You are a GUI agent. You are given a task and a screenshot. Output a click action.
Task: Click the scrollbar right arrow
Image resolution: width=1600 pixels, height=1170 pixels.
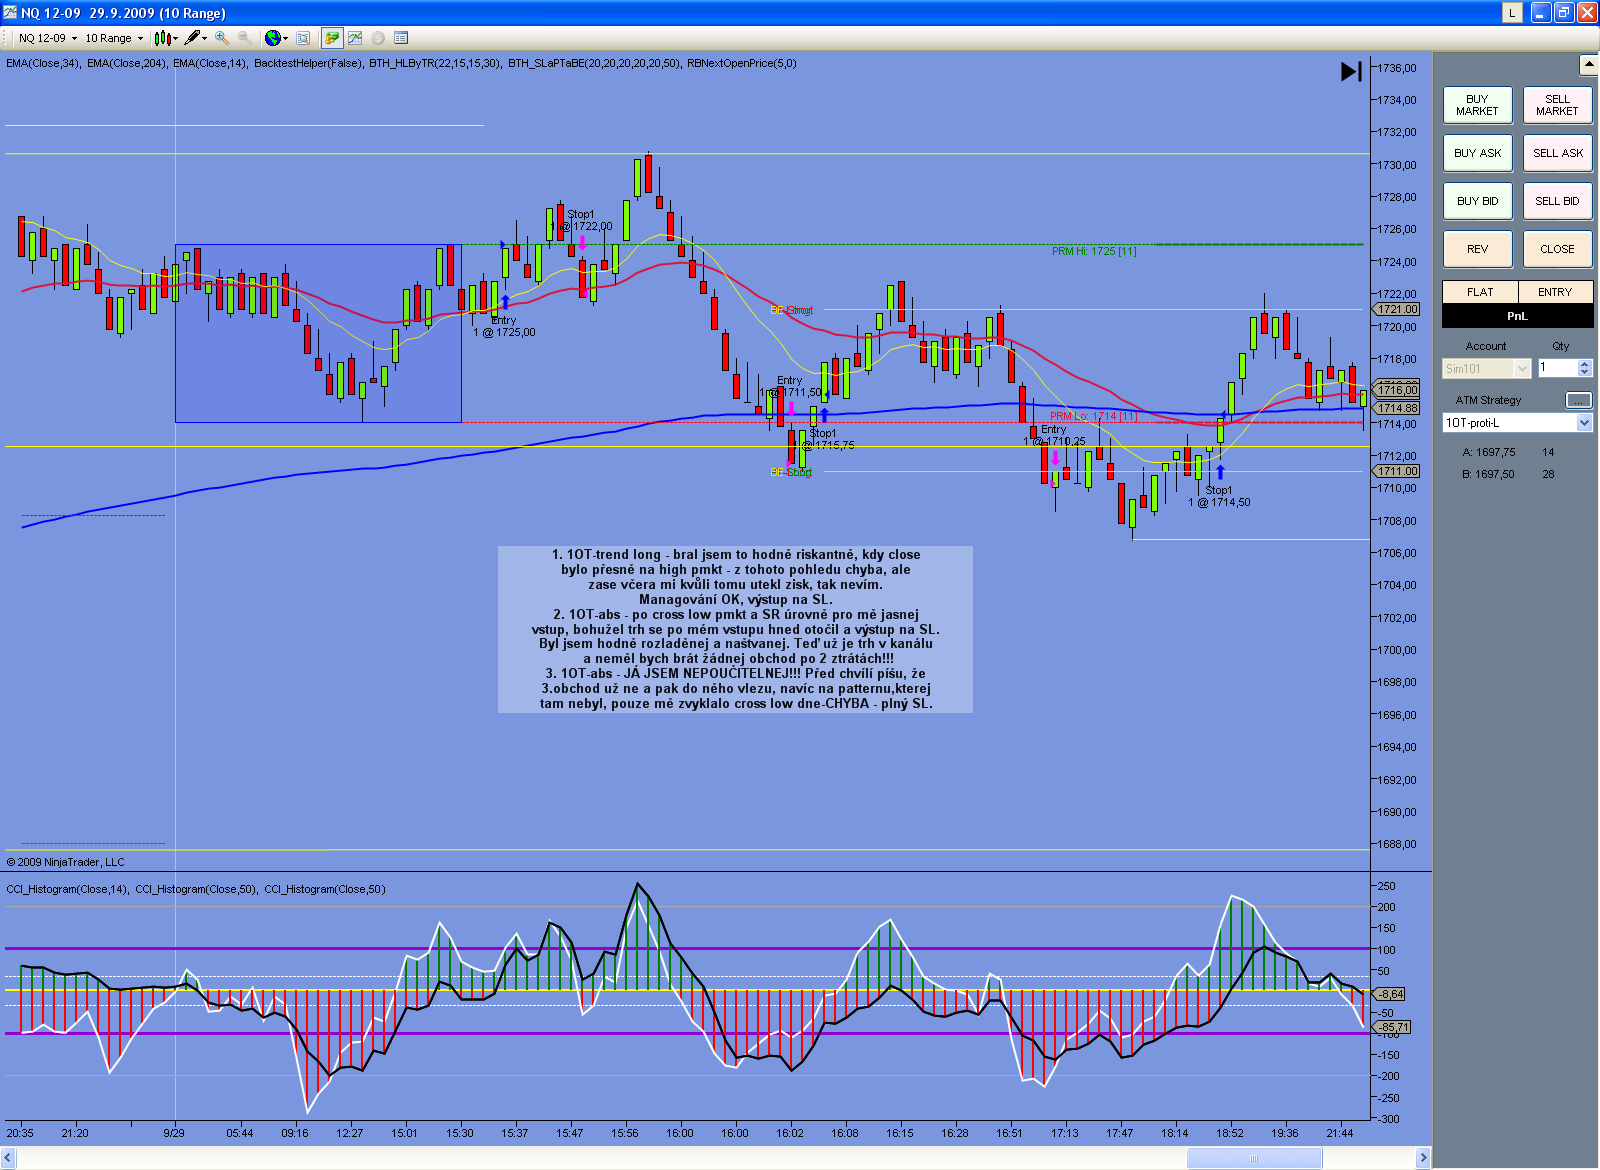(1423, 1158)
